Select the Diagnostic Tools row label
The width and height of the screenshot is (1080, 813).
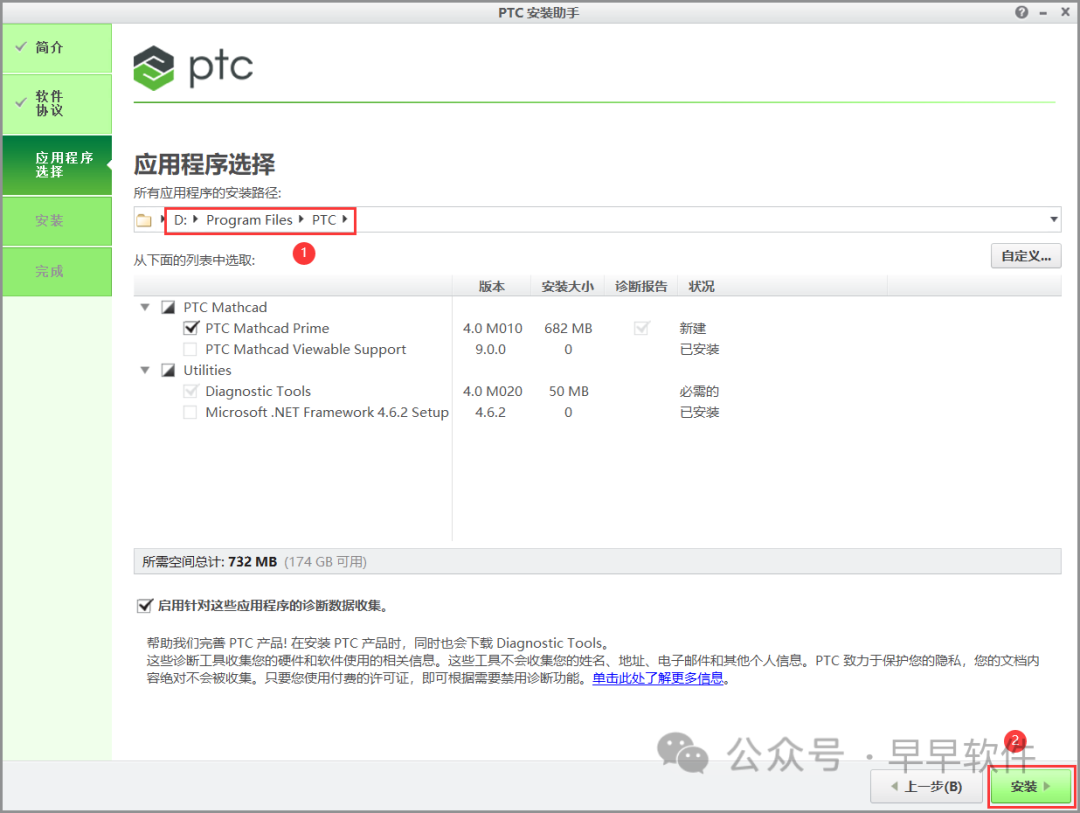[258, 391]
